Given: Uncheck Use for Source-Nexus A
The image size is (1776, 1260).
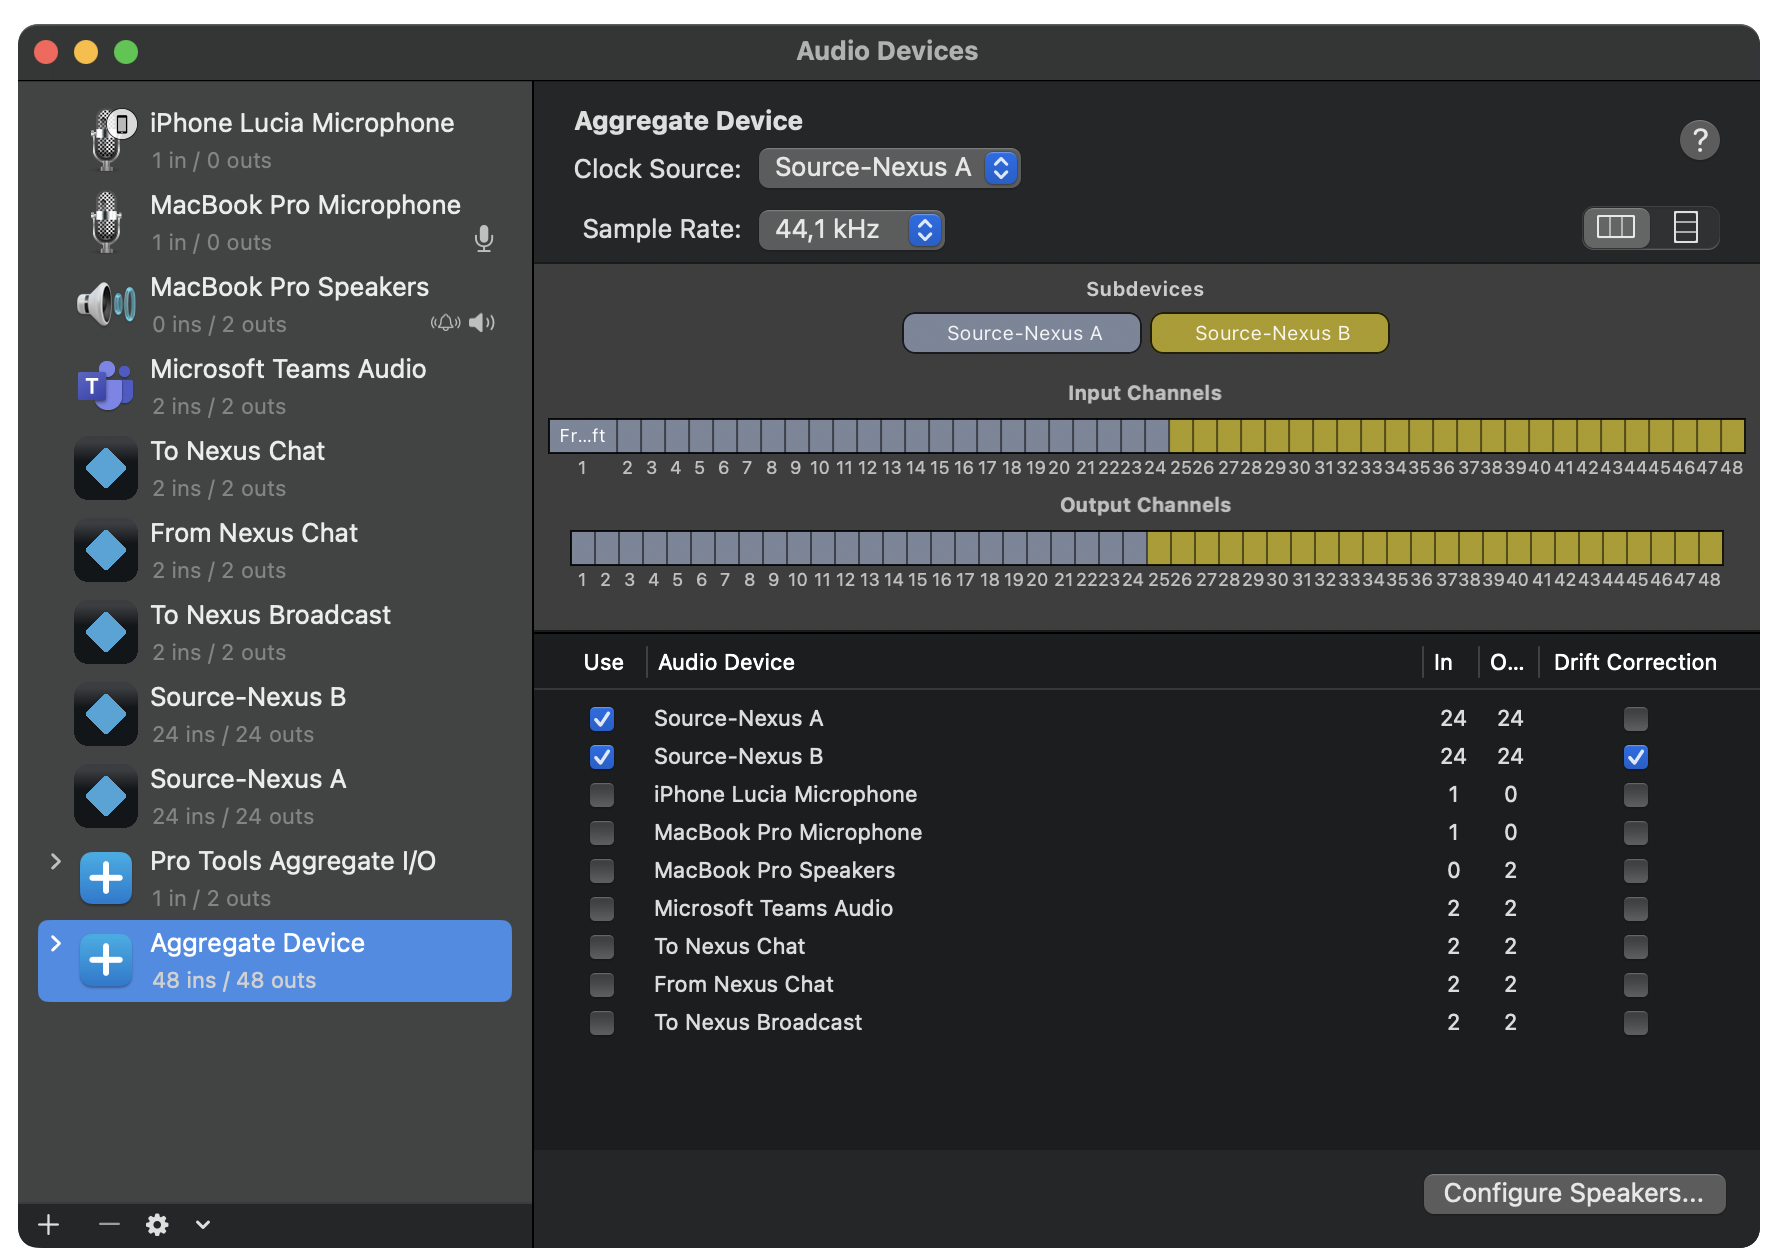Looking at the screenshot, I should coord(602,719).
